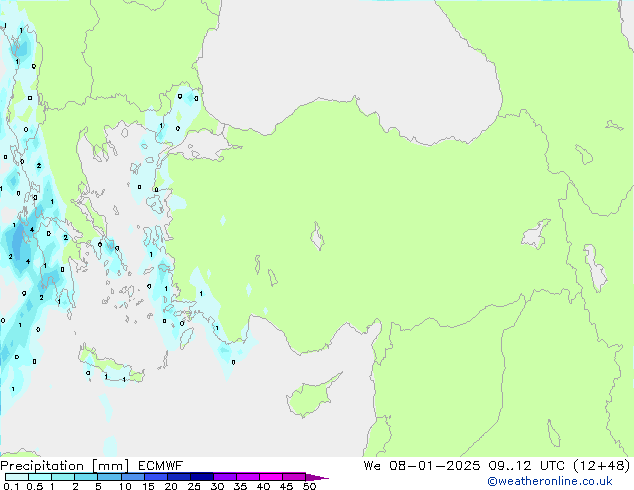Click the (12+48) forecast offset text
634x490 pixels.
tap(602, 466)
